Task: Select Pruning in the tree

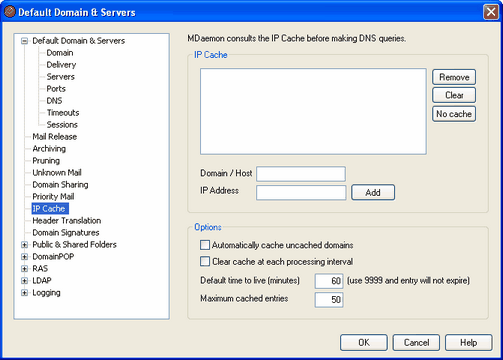Action: [x=46, y=161]
